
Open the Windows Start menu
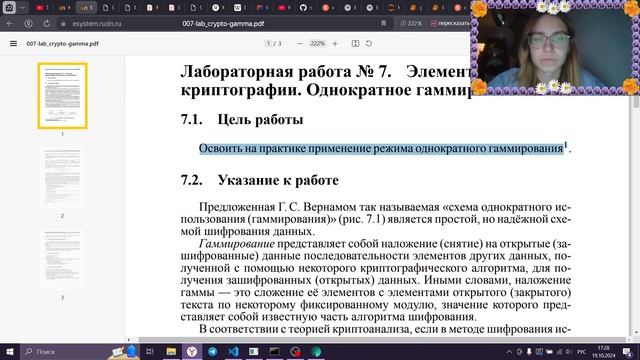click(9, 351)
